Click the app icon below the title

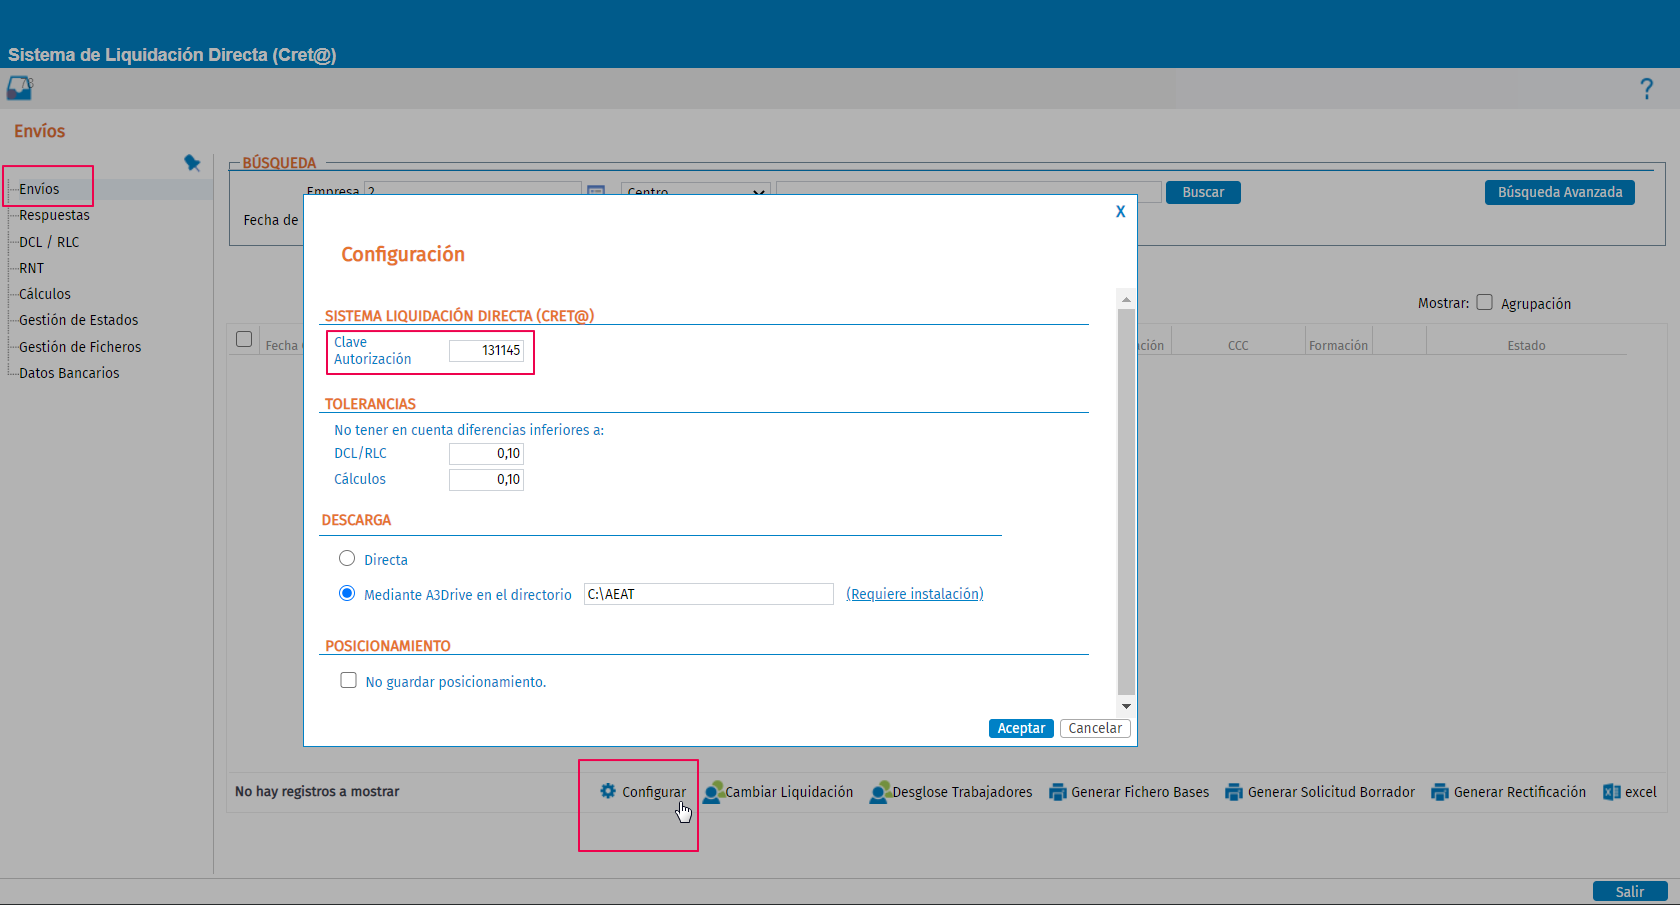(20, 88)
